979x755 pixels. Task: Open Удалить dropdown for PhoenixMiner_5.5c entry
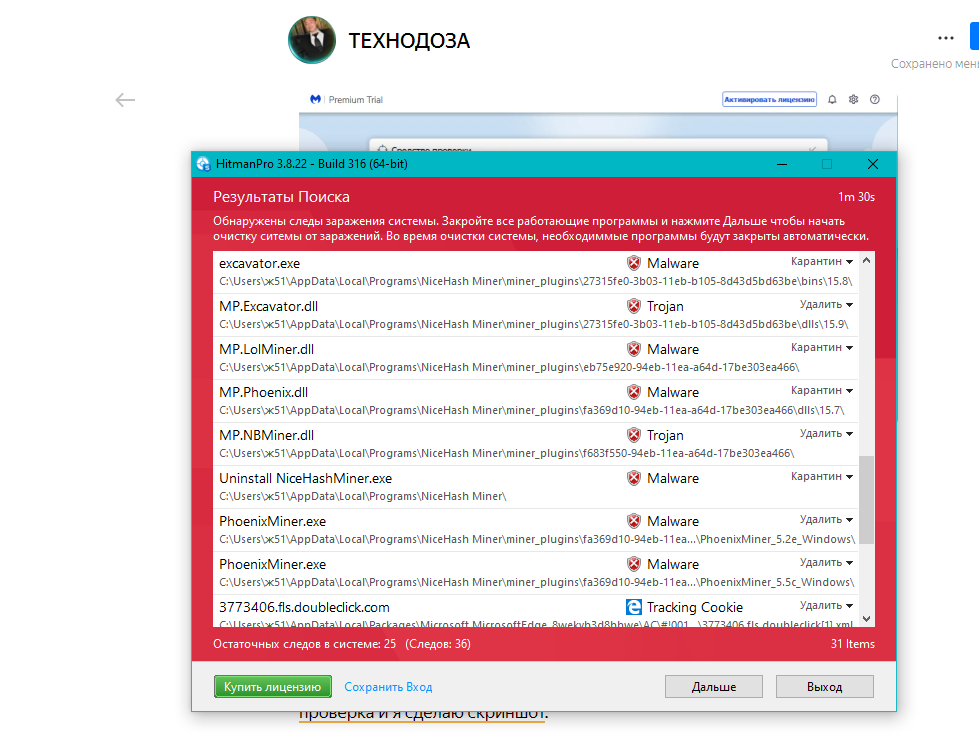point(826,563)
